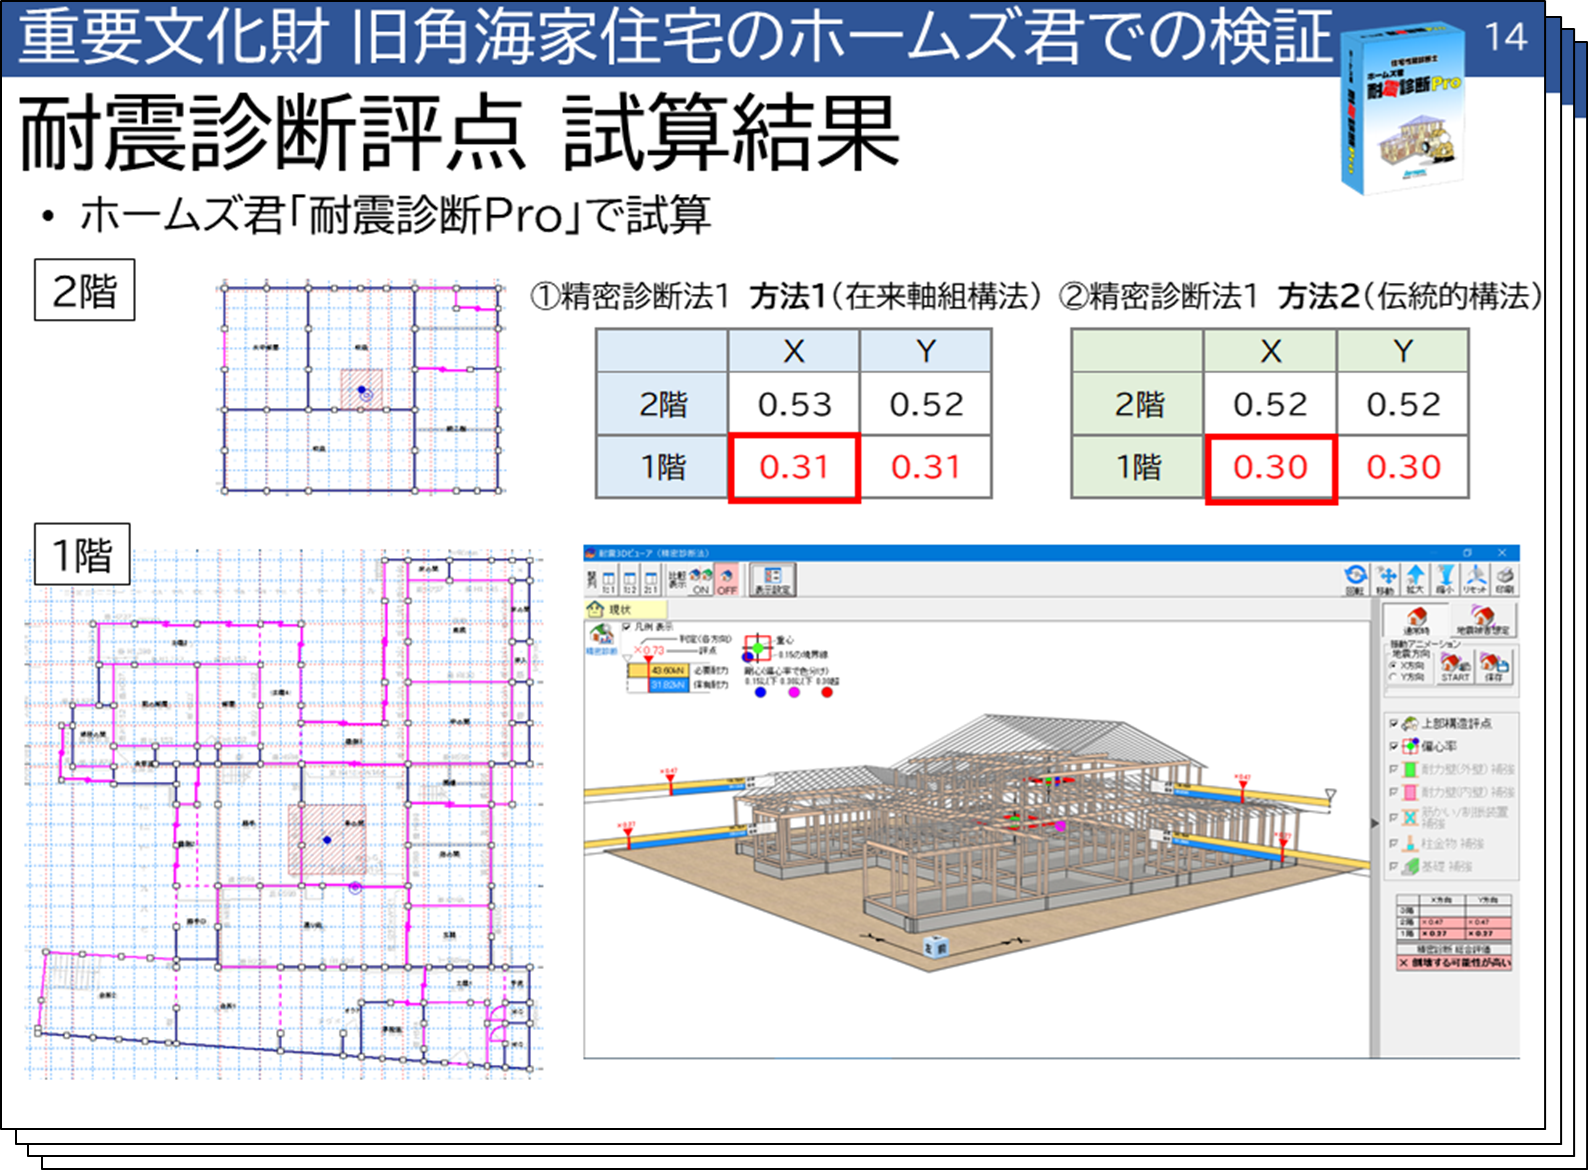This screenshot has height=1170, width=1588.
Task: Toggle the 柱金物 補強 checkbox
Action: [x=1393, y=843]
